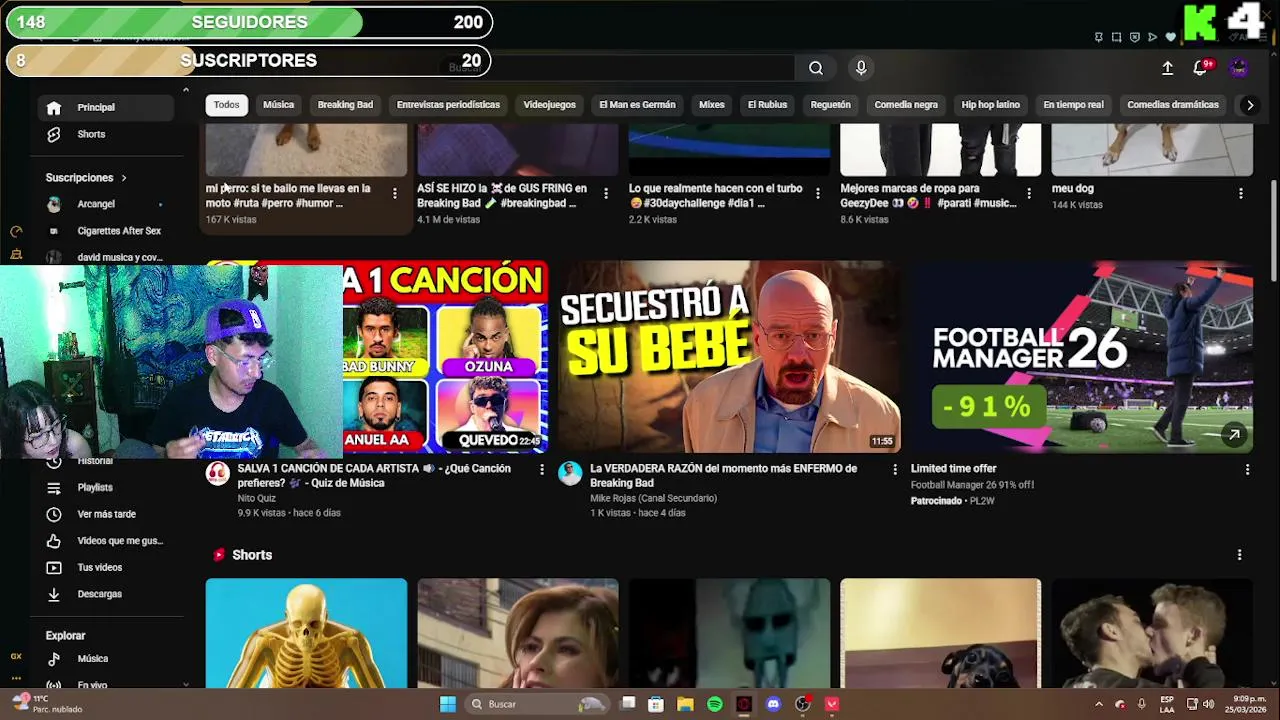Open the ad blocker shield icon
Viewport: 1280px width, 720px height.
[x=1135, y=37]
